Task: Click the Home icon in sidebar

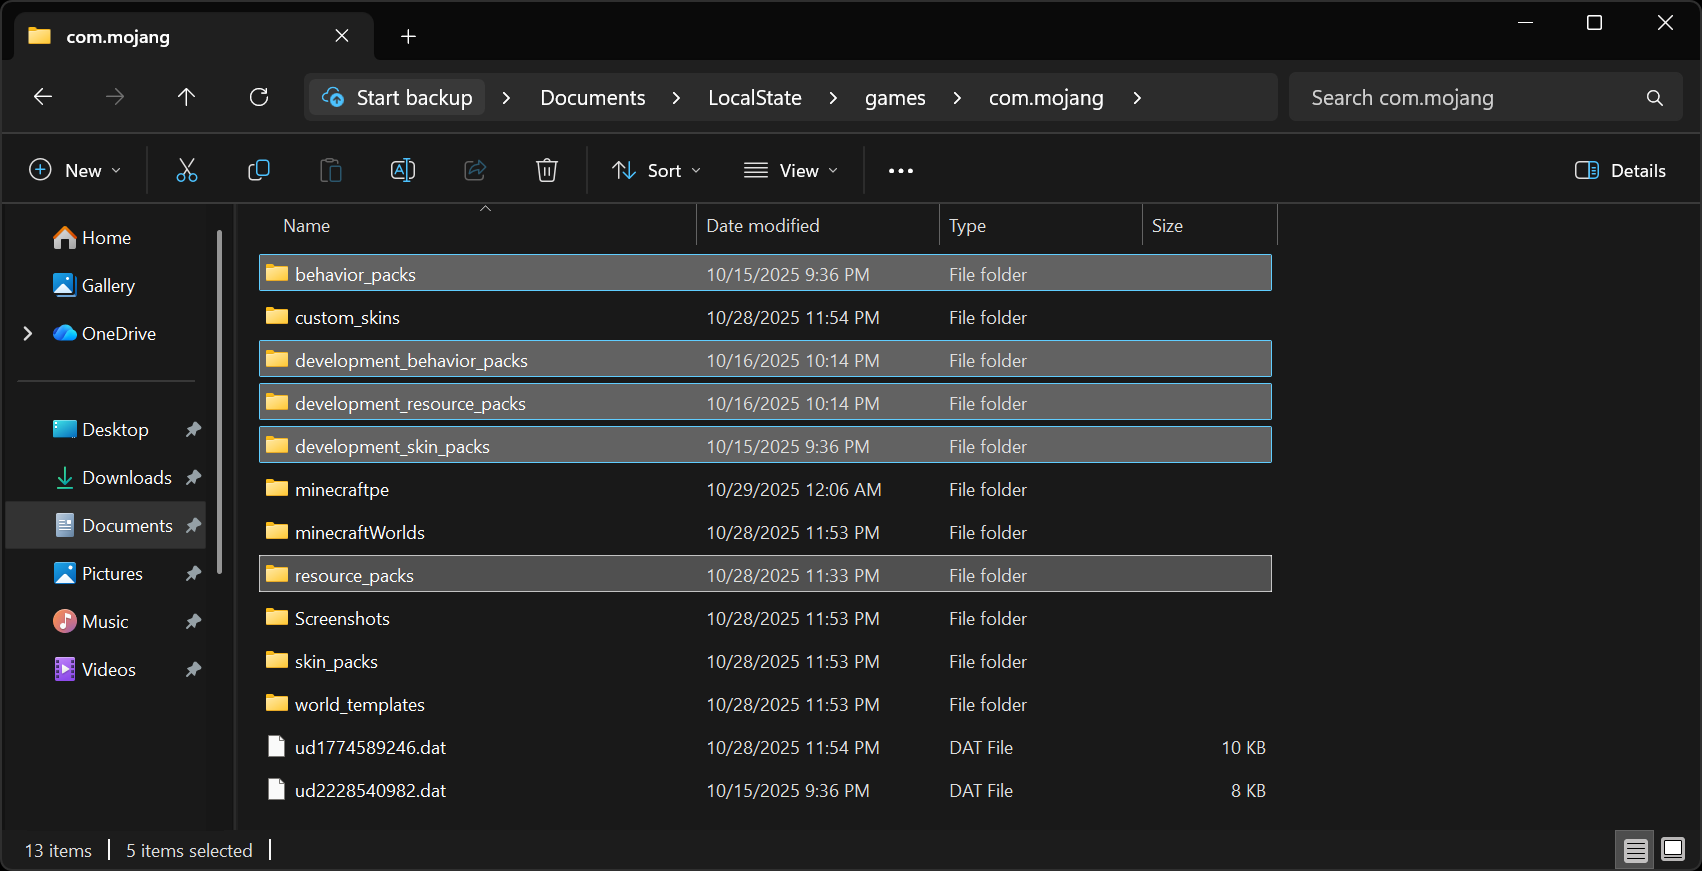Action: [x=65, y=237]
